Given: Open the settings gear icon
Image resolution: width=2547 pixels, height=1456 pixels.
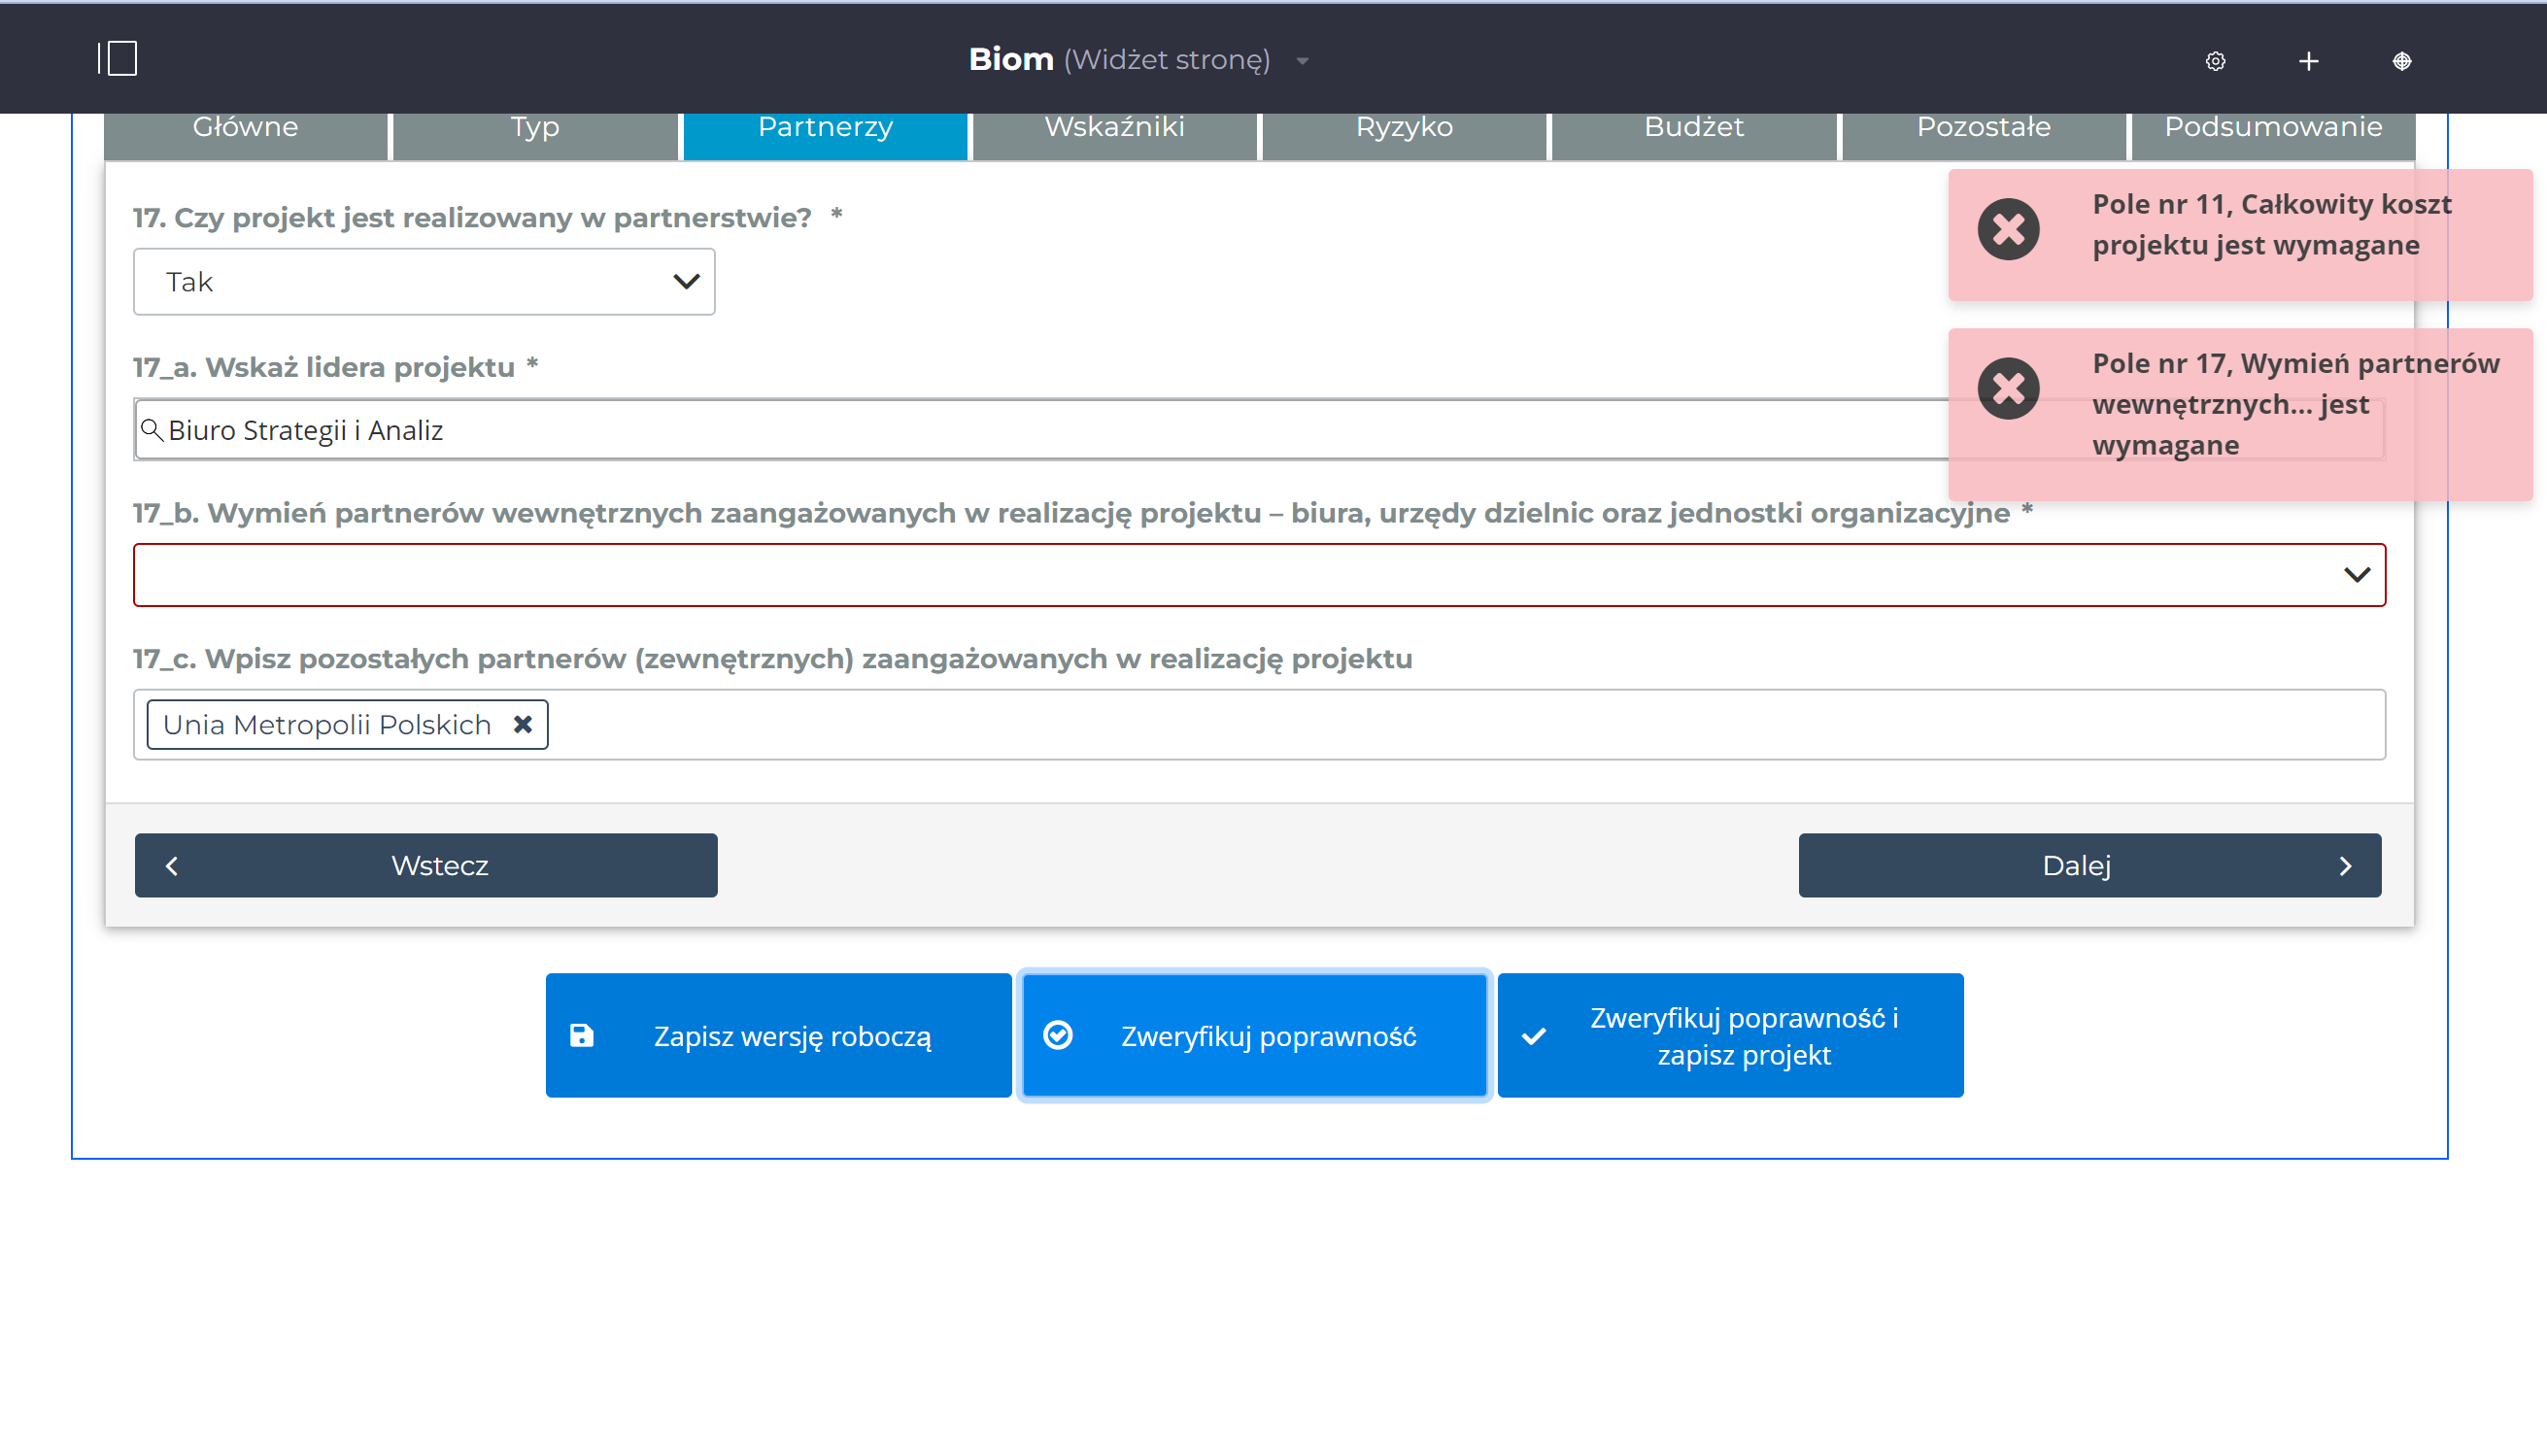Looking at the screenshot, I should (x=2215, y=61).
